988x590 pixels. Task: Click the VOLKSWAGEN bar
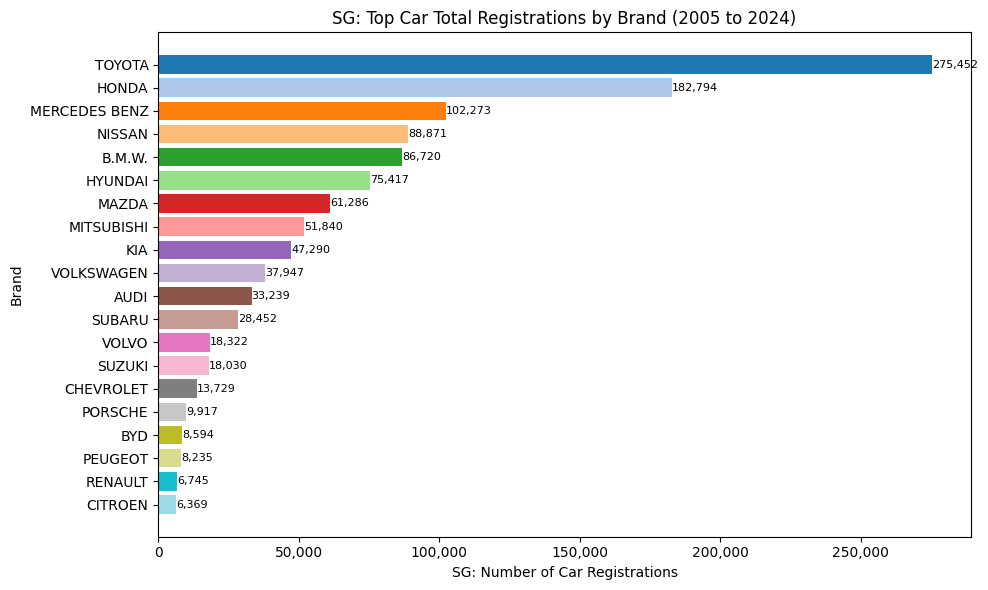pyautogui.click(x=212, y=273)
